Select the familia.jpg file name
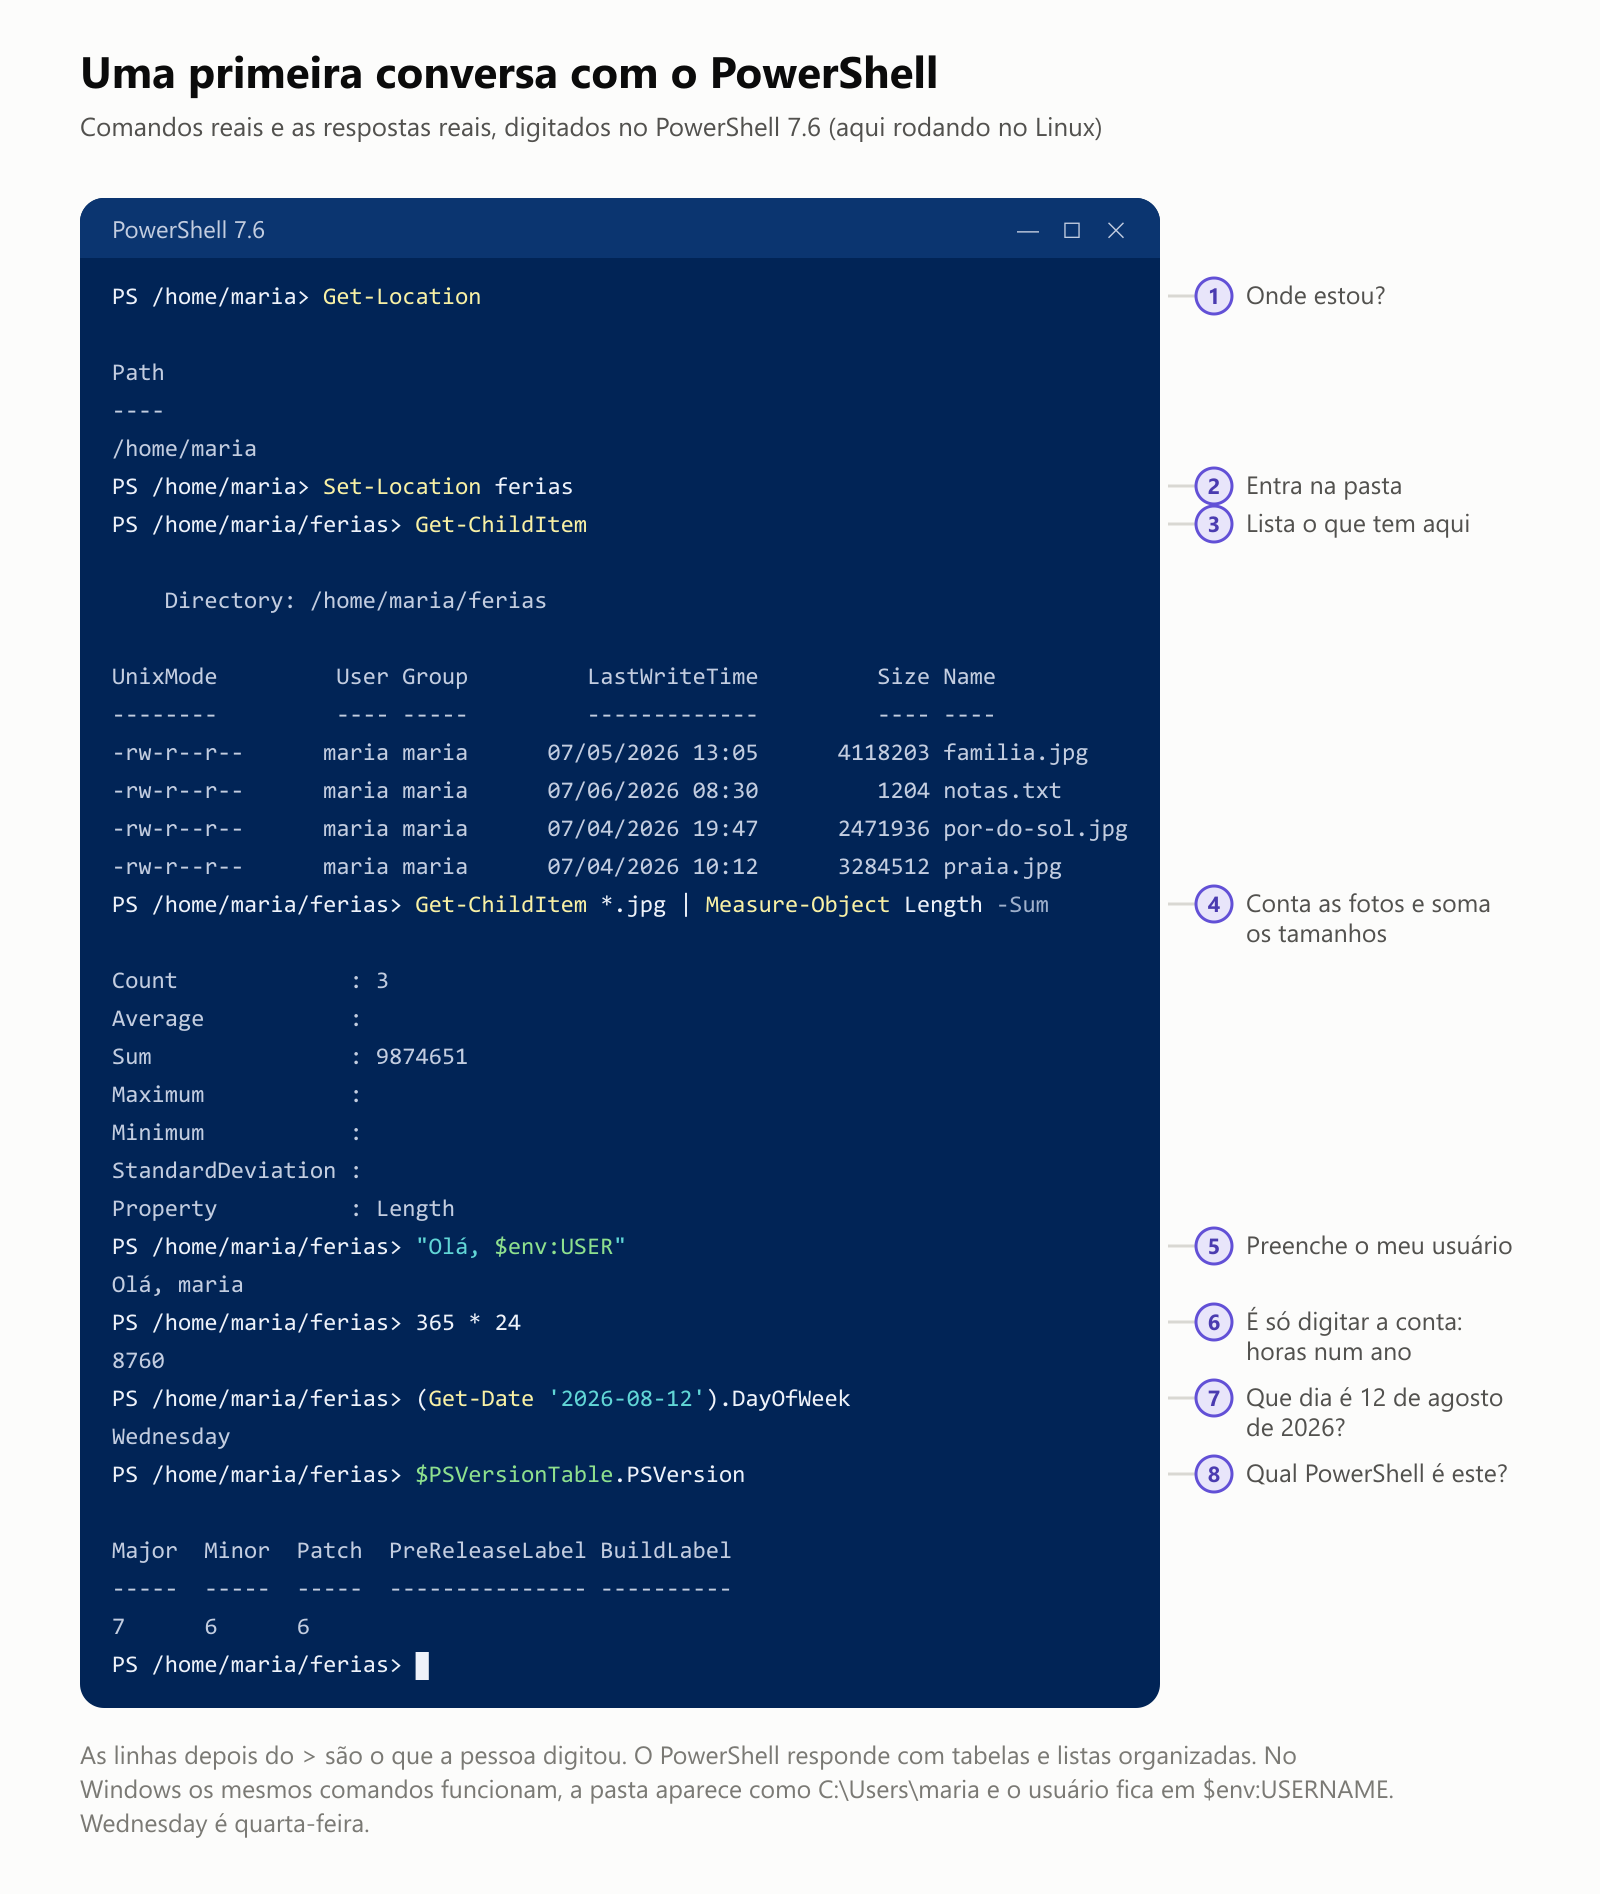The height and width of the screenshot is (1894, 1600). [x=1016, y=753]
